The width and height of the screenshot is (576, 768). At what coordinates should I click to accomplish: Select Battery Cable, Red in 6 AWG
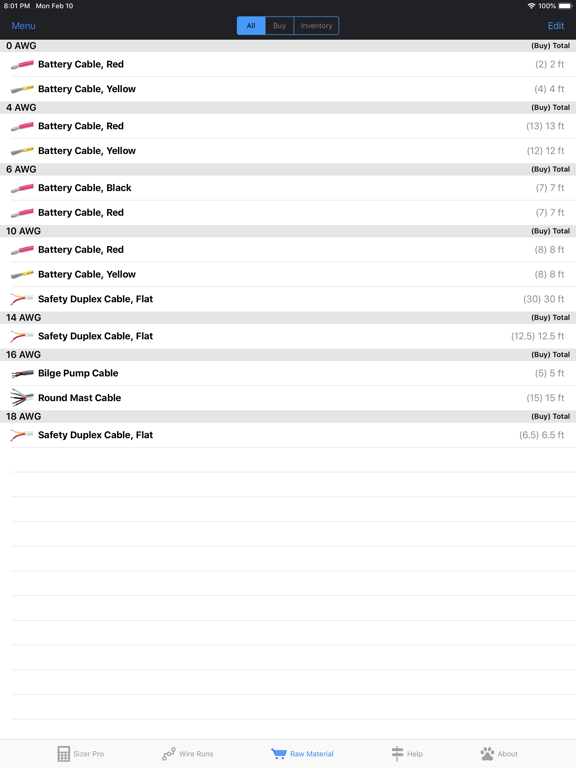[288, 213]
